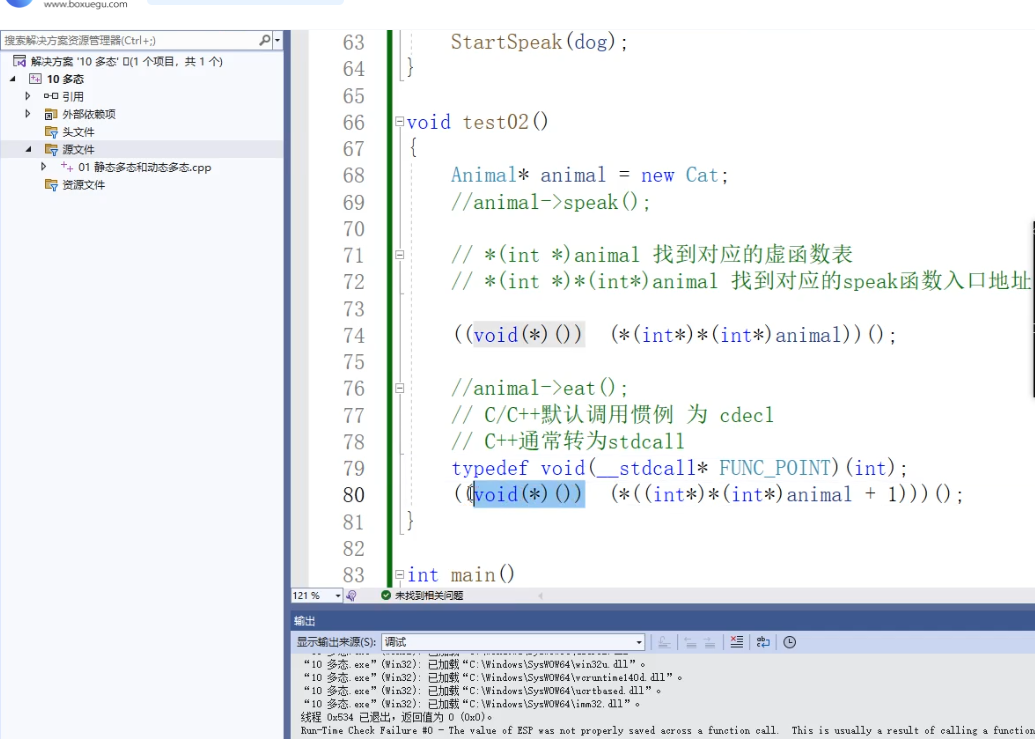Focus the Solution Explorer search box
The width and height of the screenshot is (1035, 739).
point(130,40)
